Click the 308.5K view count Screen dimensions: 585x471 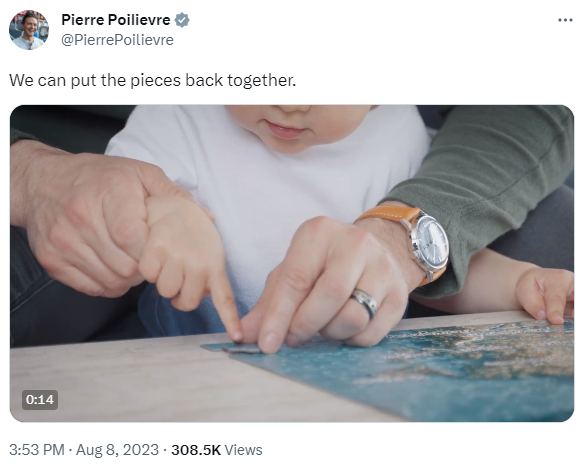click(196, 450)
